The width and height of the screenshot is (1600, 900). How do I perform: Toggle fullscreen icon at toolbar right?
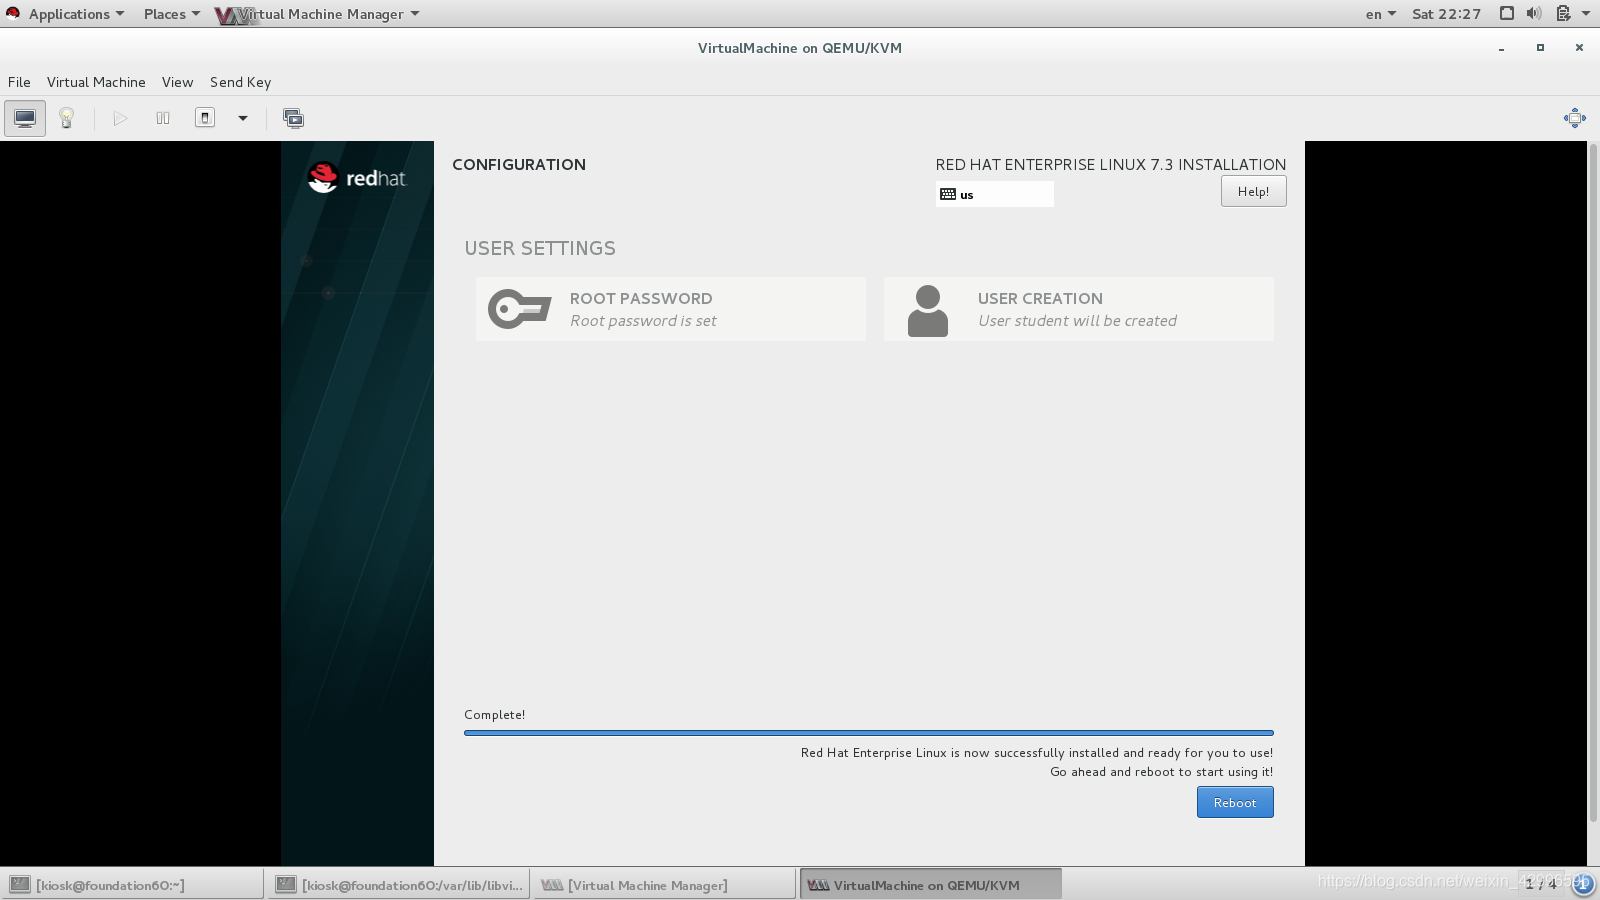click(x=1574, y=118)
